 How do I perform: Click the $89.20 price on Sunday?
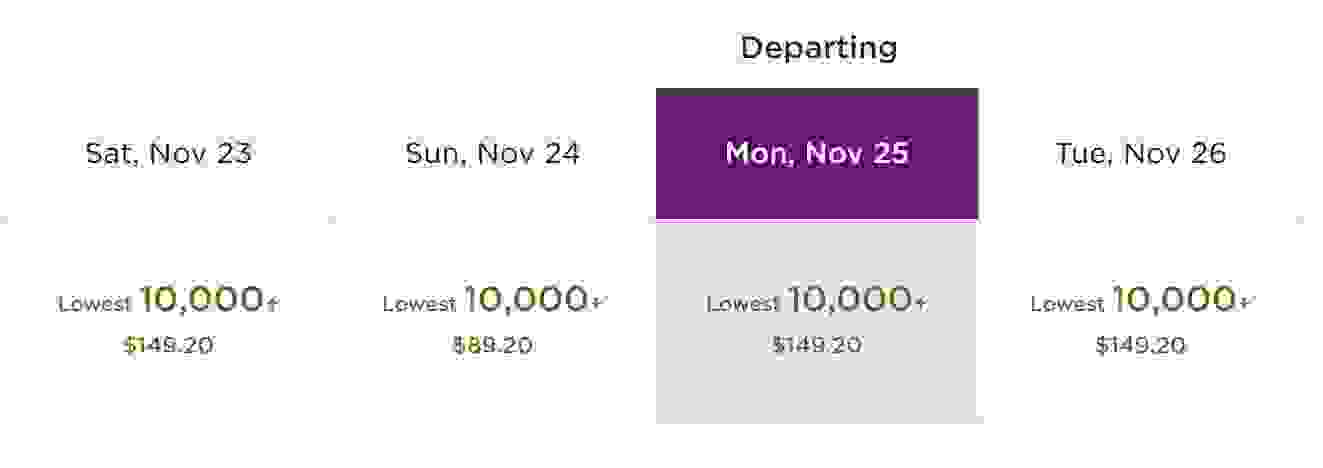click(x=492, y=346)
